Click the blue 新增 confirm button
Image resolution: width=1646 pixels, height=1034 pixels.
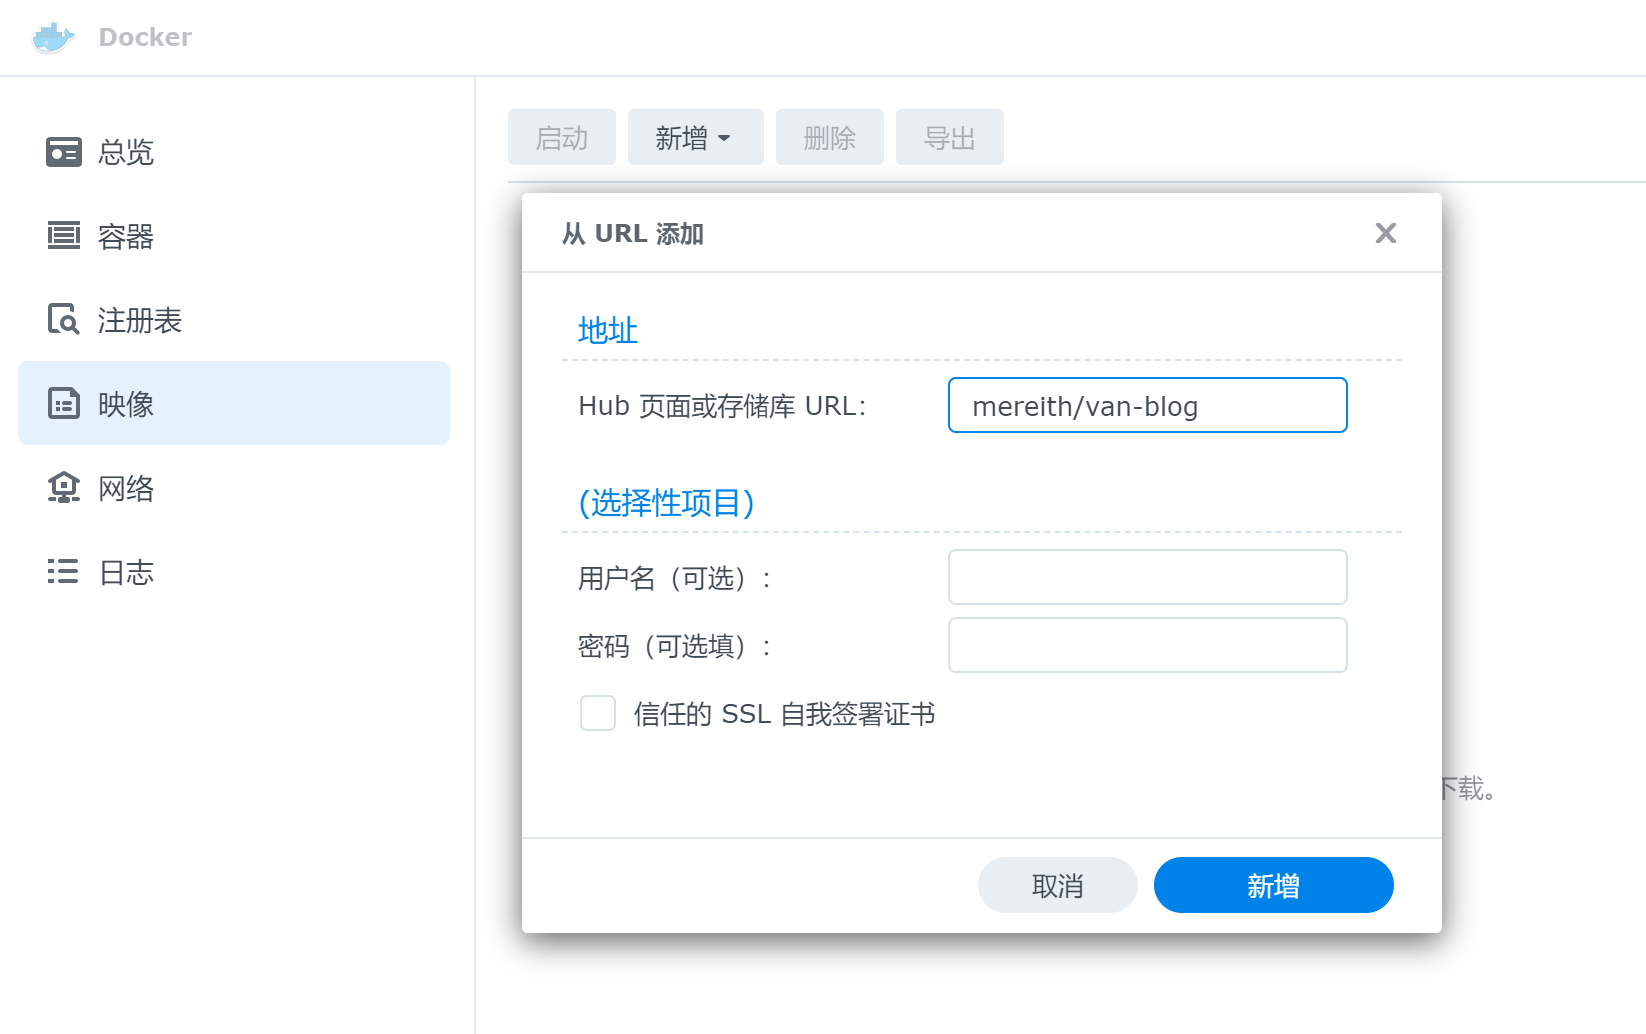click(x=1274, y=885)
